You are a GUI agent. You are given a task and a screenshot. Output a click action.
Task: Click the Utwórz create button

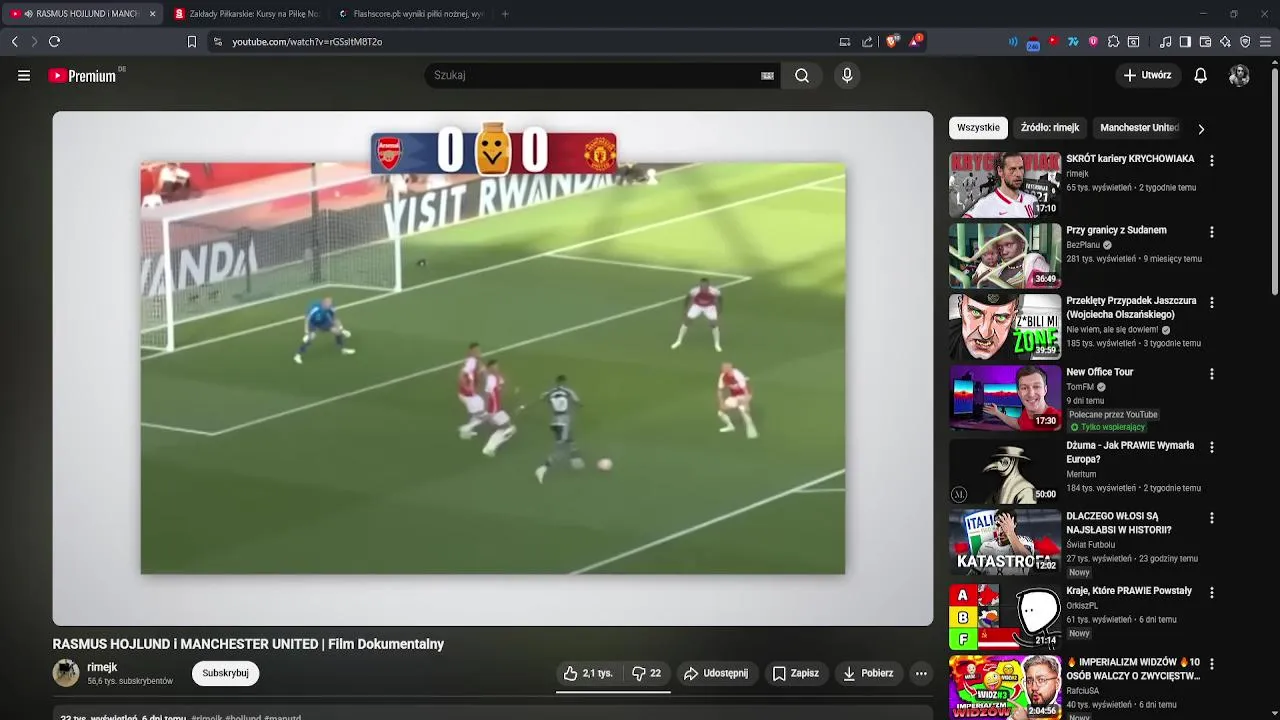[x=1148, y=75]
